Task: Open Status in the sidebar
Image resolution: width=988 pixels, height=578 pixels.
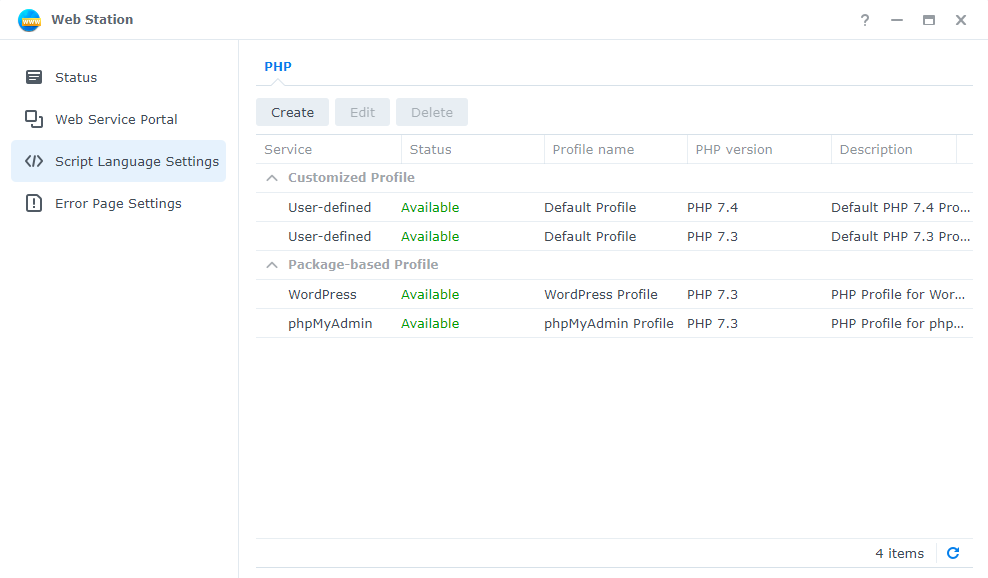Action: pyautogui.click(x=118, y=77)
